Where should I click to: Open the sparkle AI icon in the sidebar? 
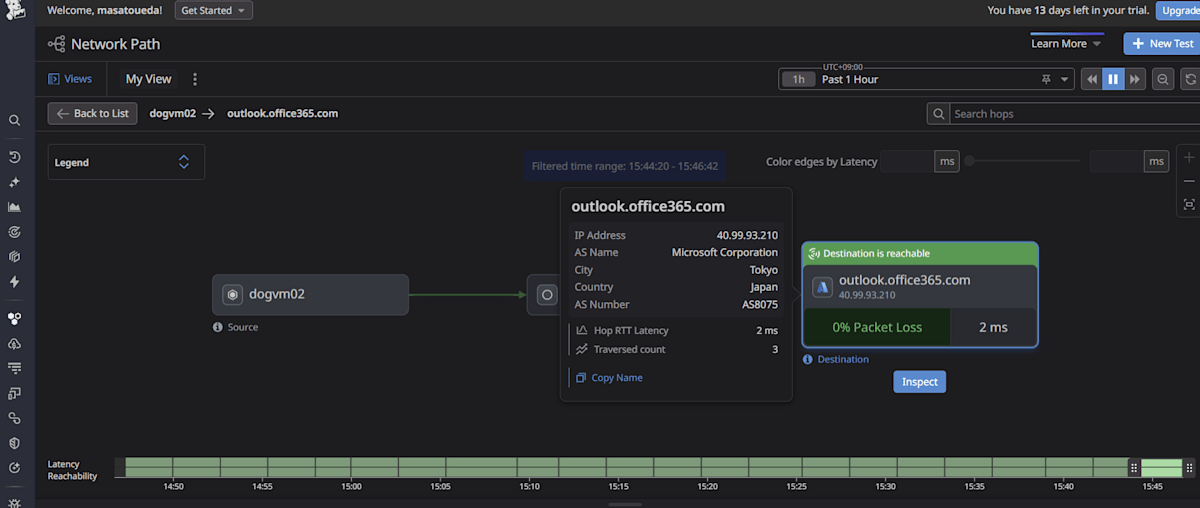[x=14, y=182]
